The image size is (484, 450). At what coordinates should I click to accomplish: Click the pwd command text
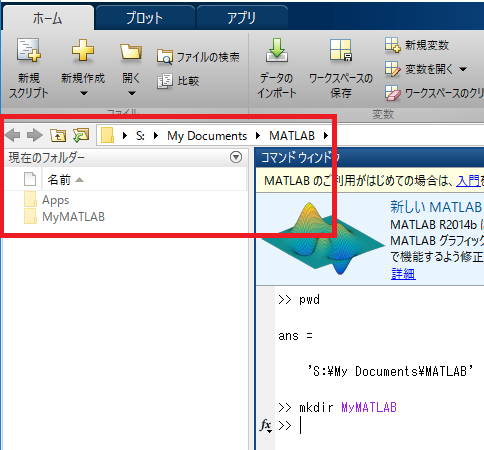point(309,299)
